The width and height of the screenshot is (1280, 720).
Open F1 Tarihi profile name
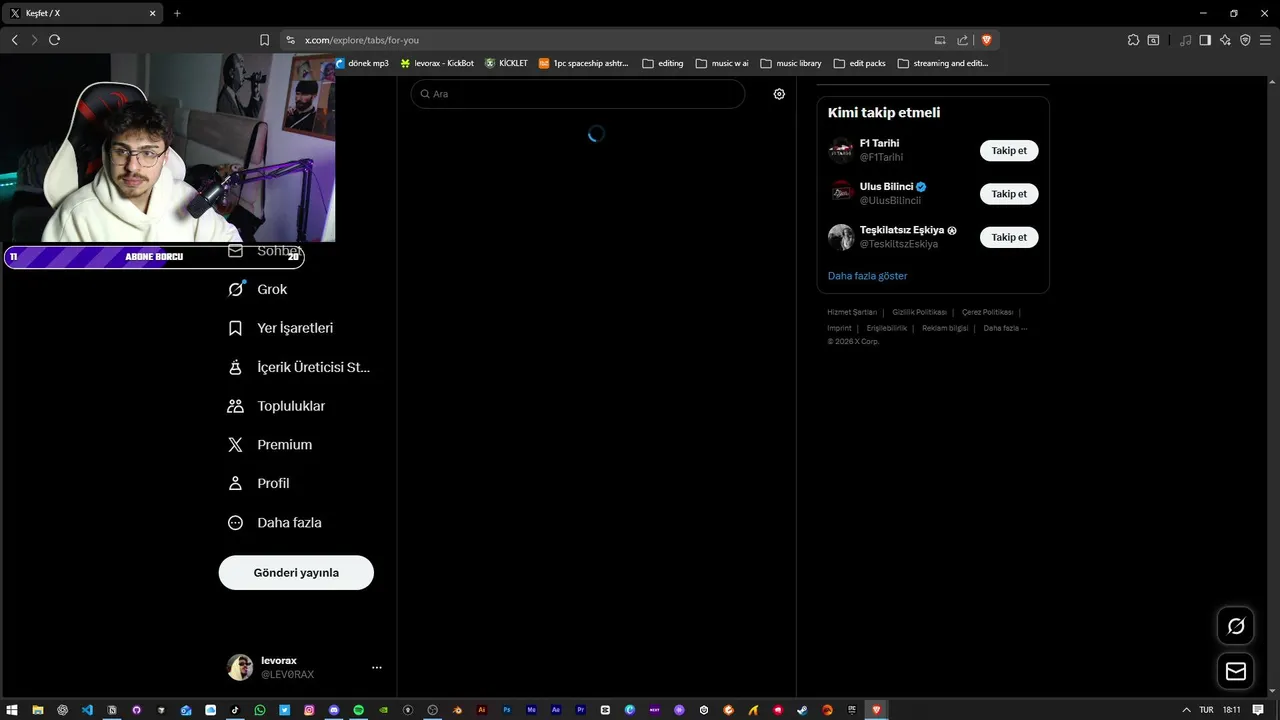[x=879, y=143]
